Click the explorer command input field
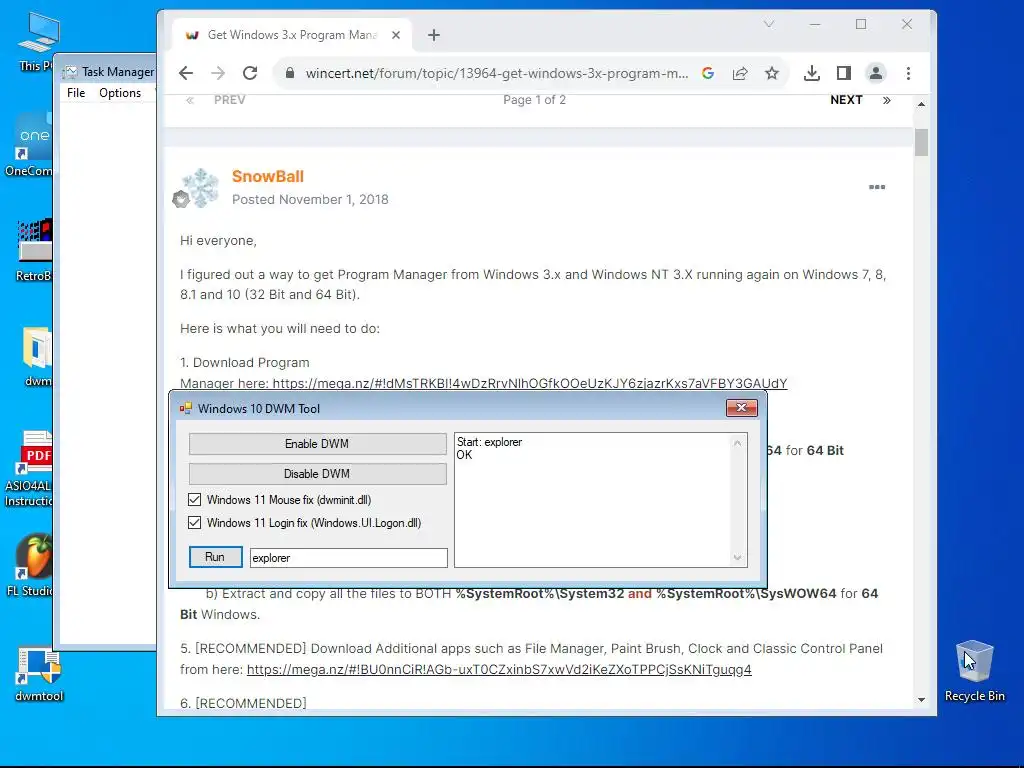Screen dimensions: 1024x768 pos(349,558)
